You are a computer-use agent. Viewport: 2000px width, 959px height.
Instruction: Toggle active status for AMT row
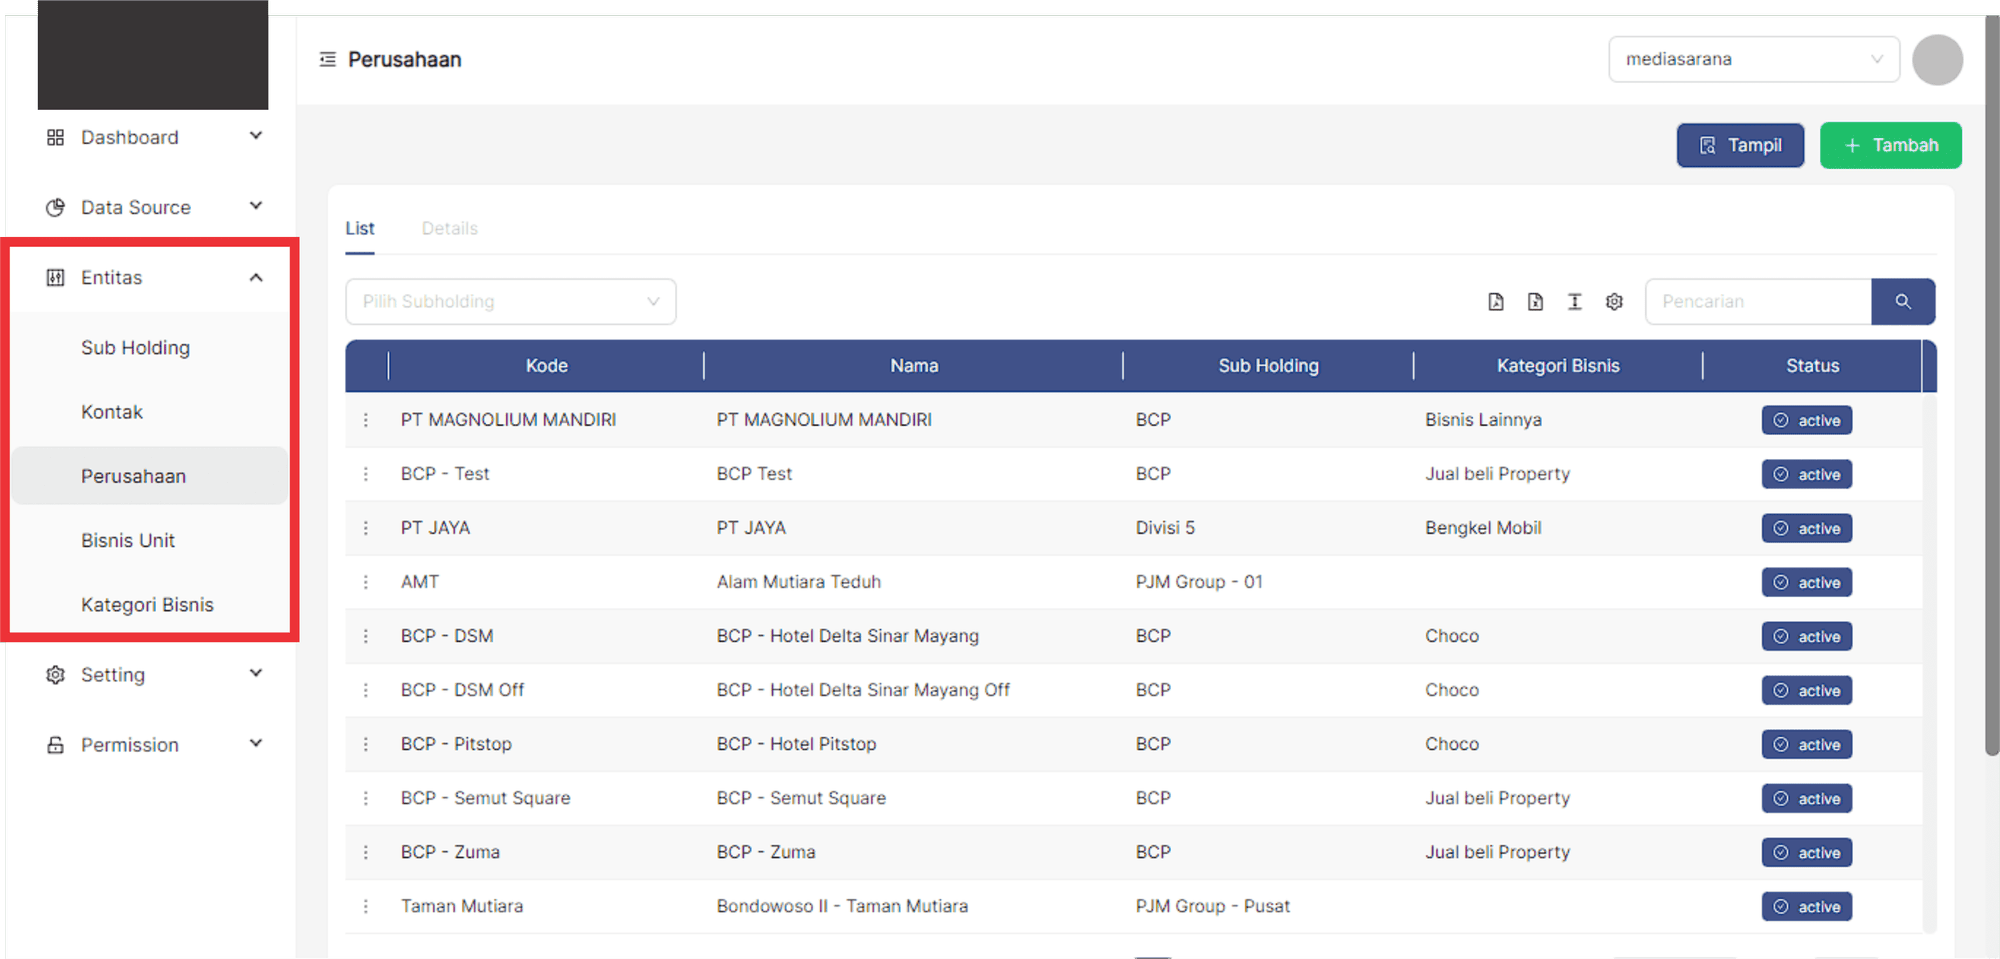[1806, 582]
